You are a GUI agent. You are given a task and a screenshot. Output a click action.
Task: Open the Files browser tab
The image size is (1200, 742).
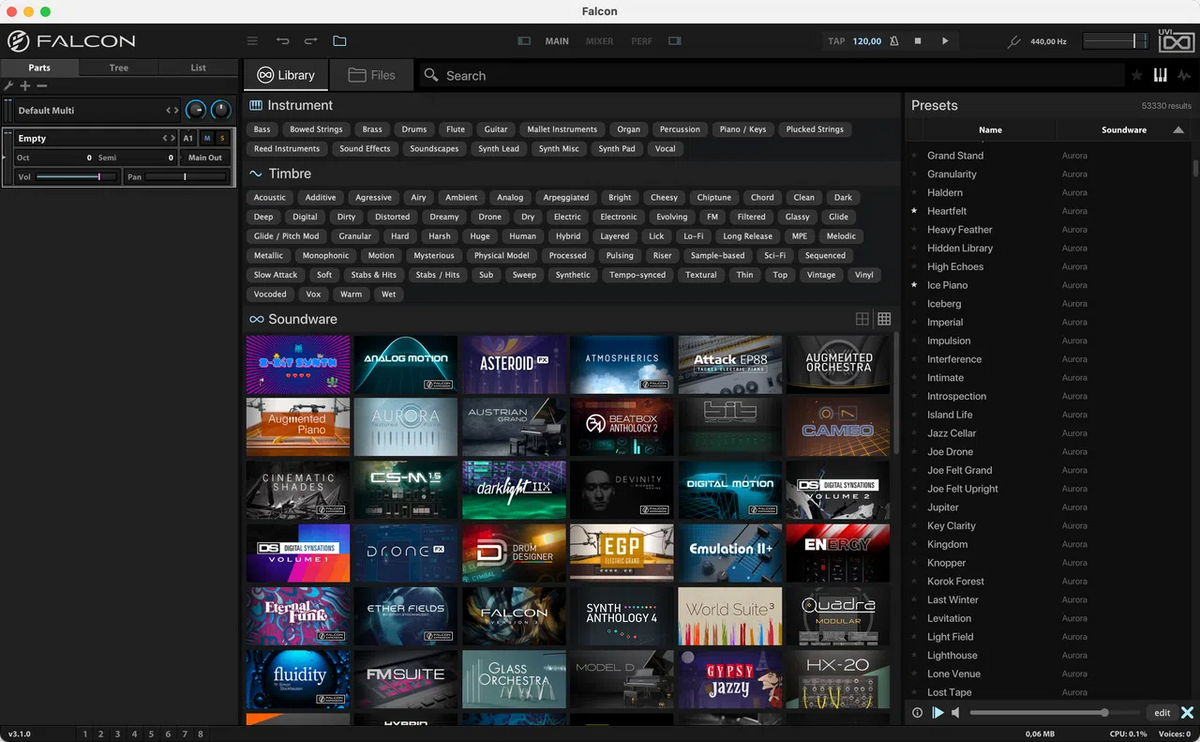(x=371, y=75)
